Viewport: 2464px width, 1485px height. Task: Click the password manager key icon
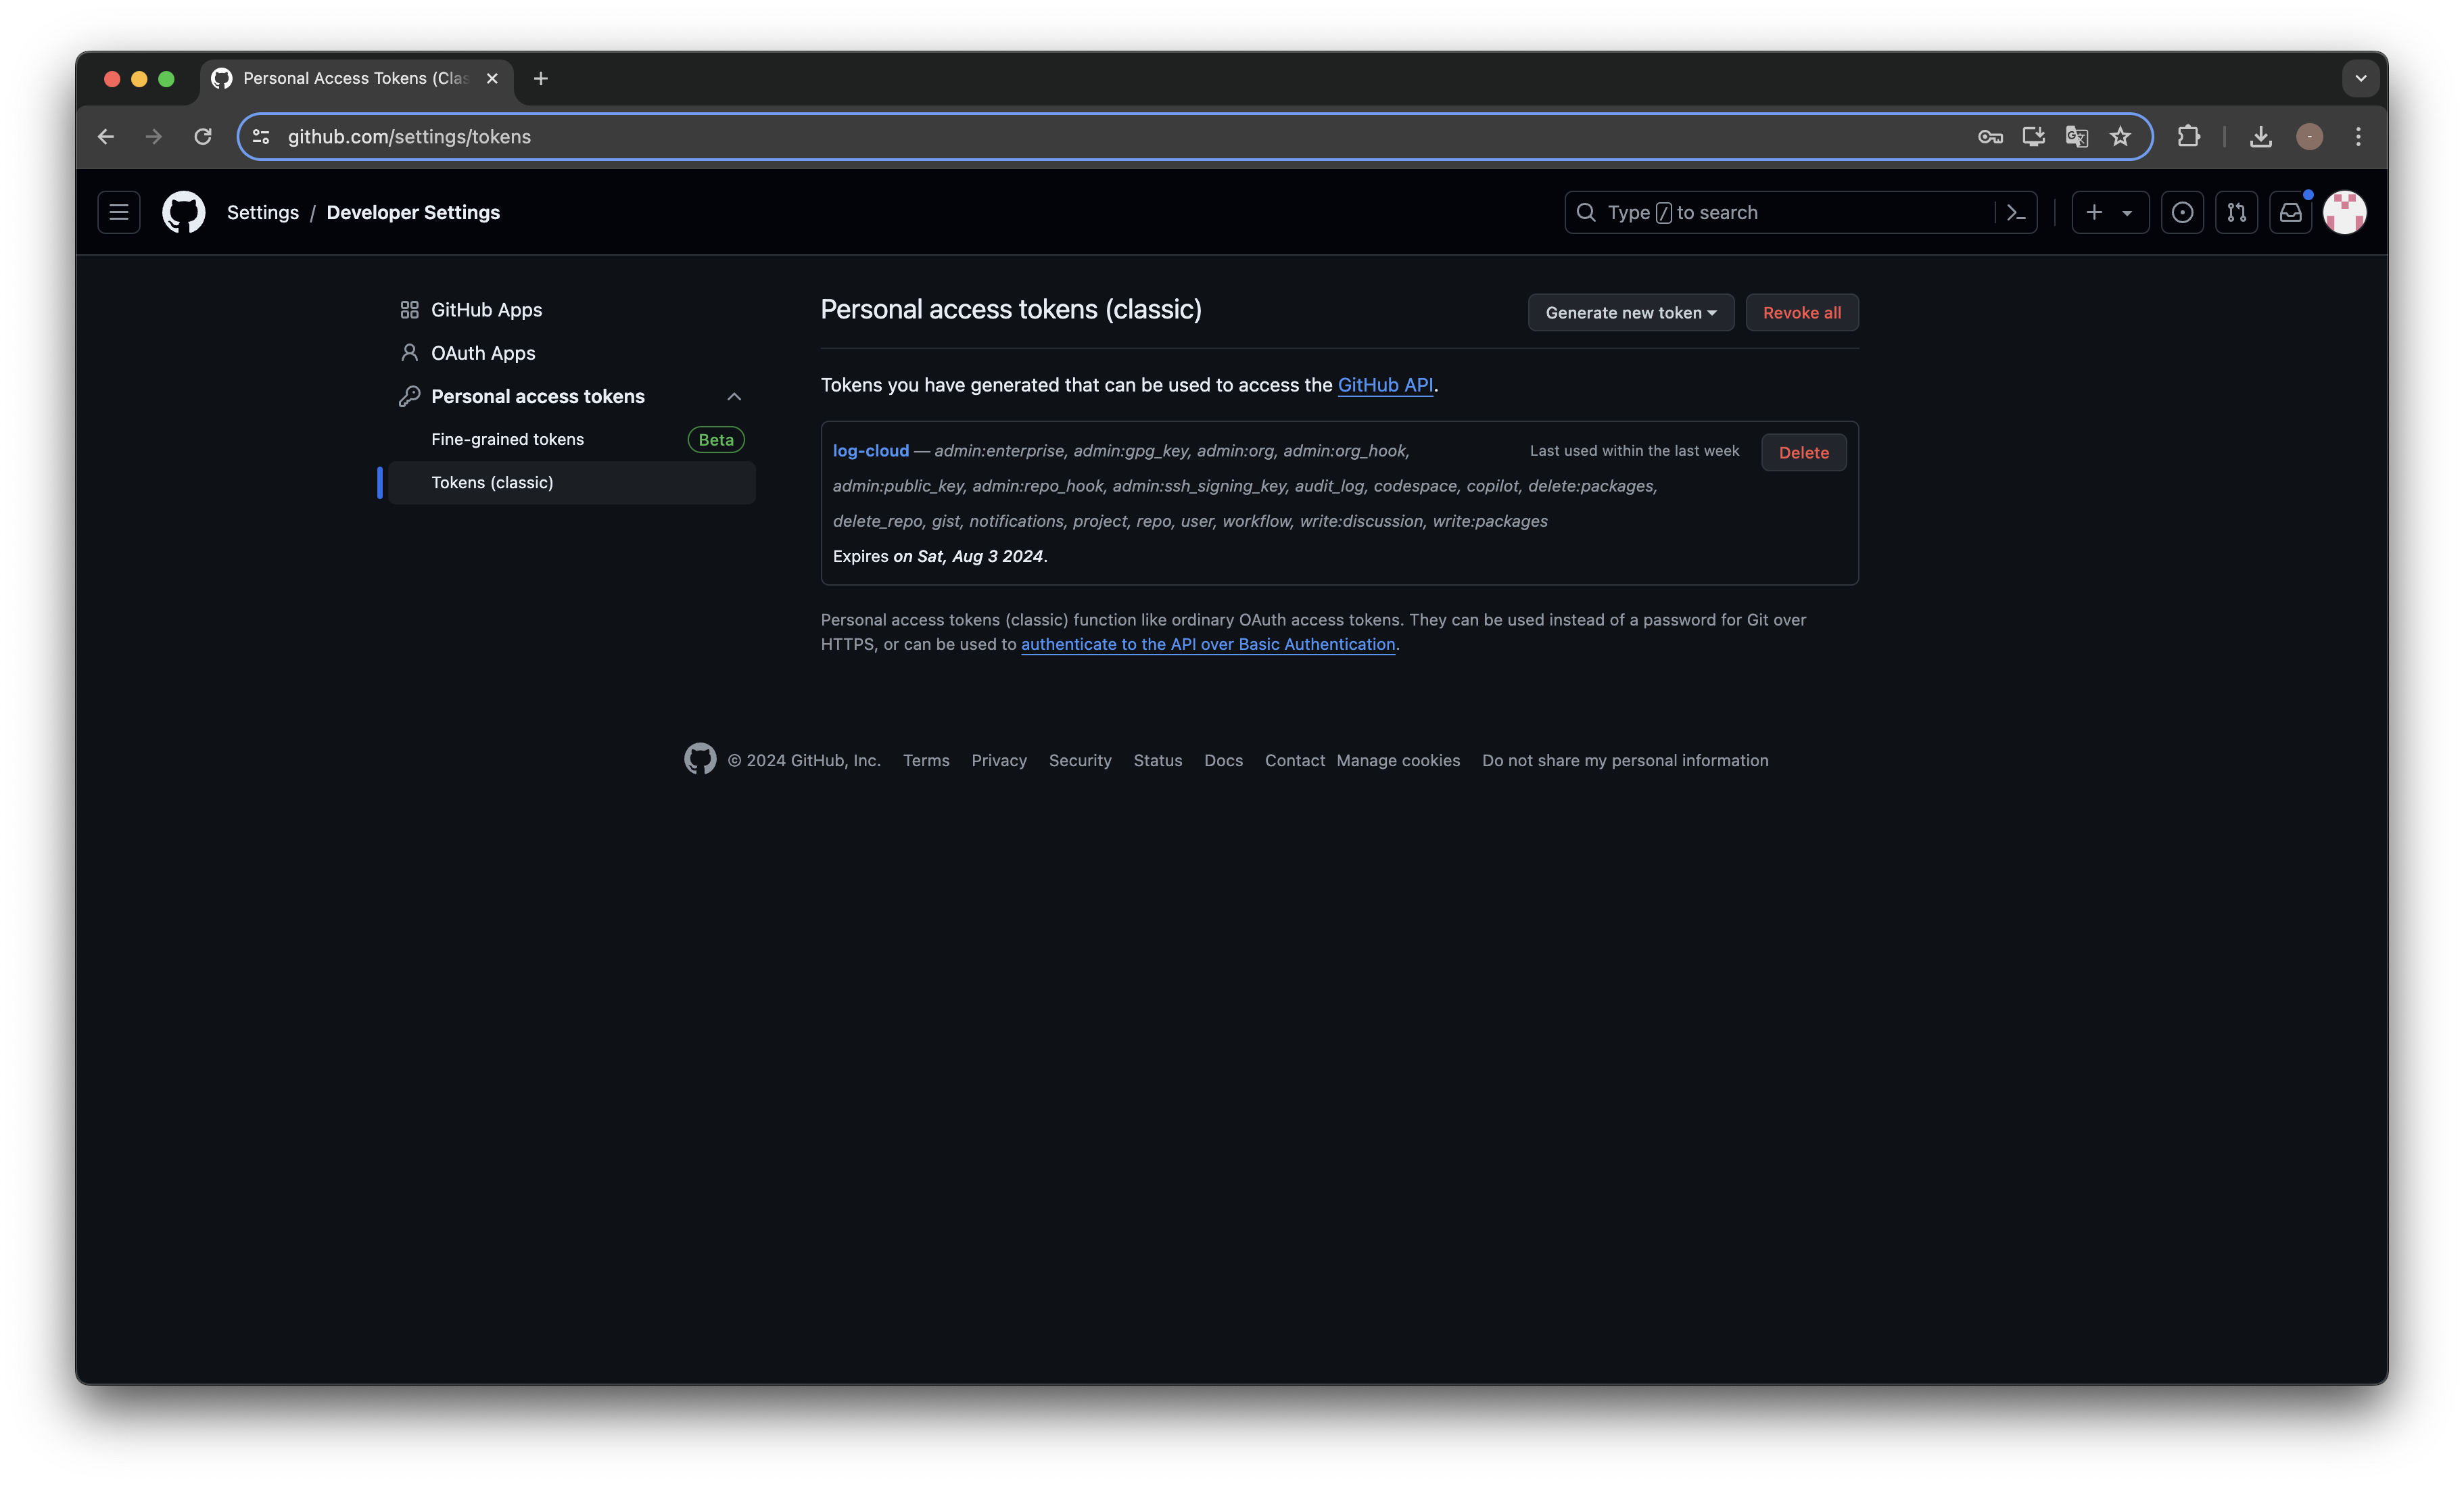point(1990,136)
